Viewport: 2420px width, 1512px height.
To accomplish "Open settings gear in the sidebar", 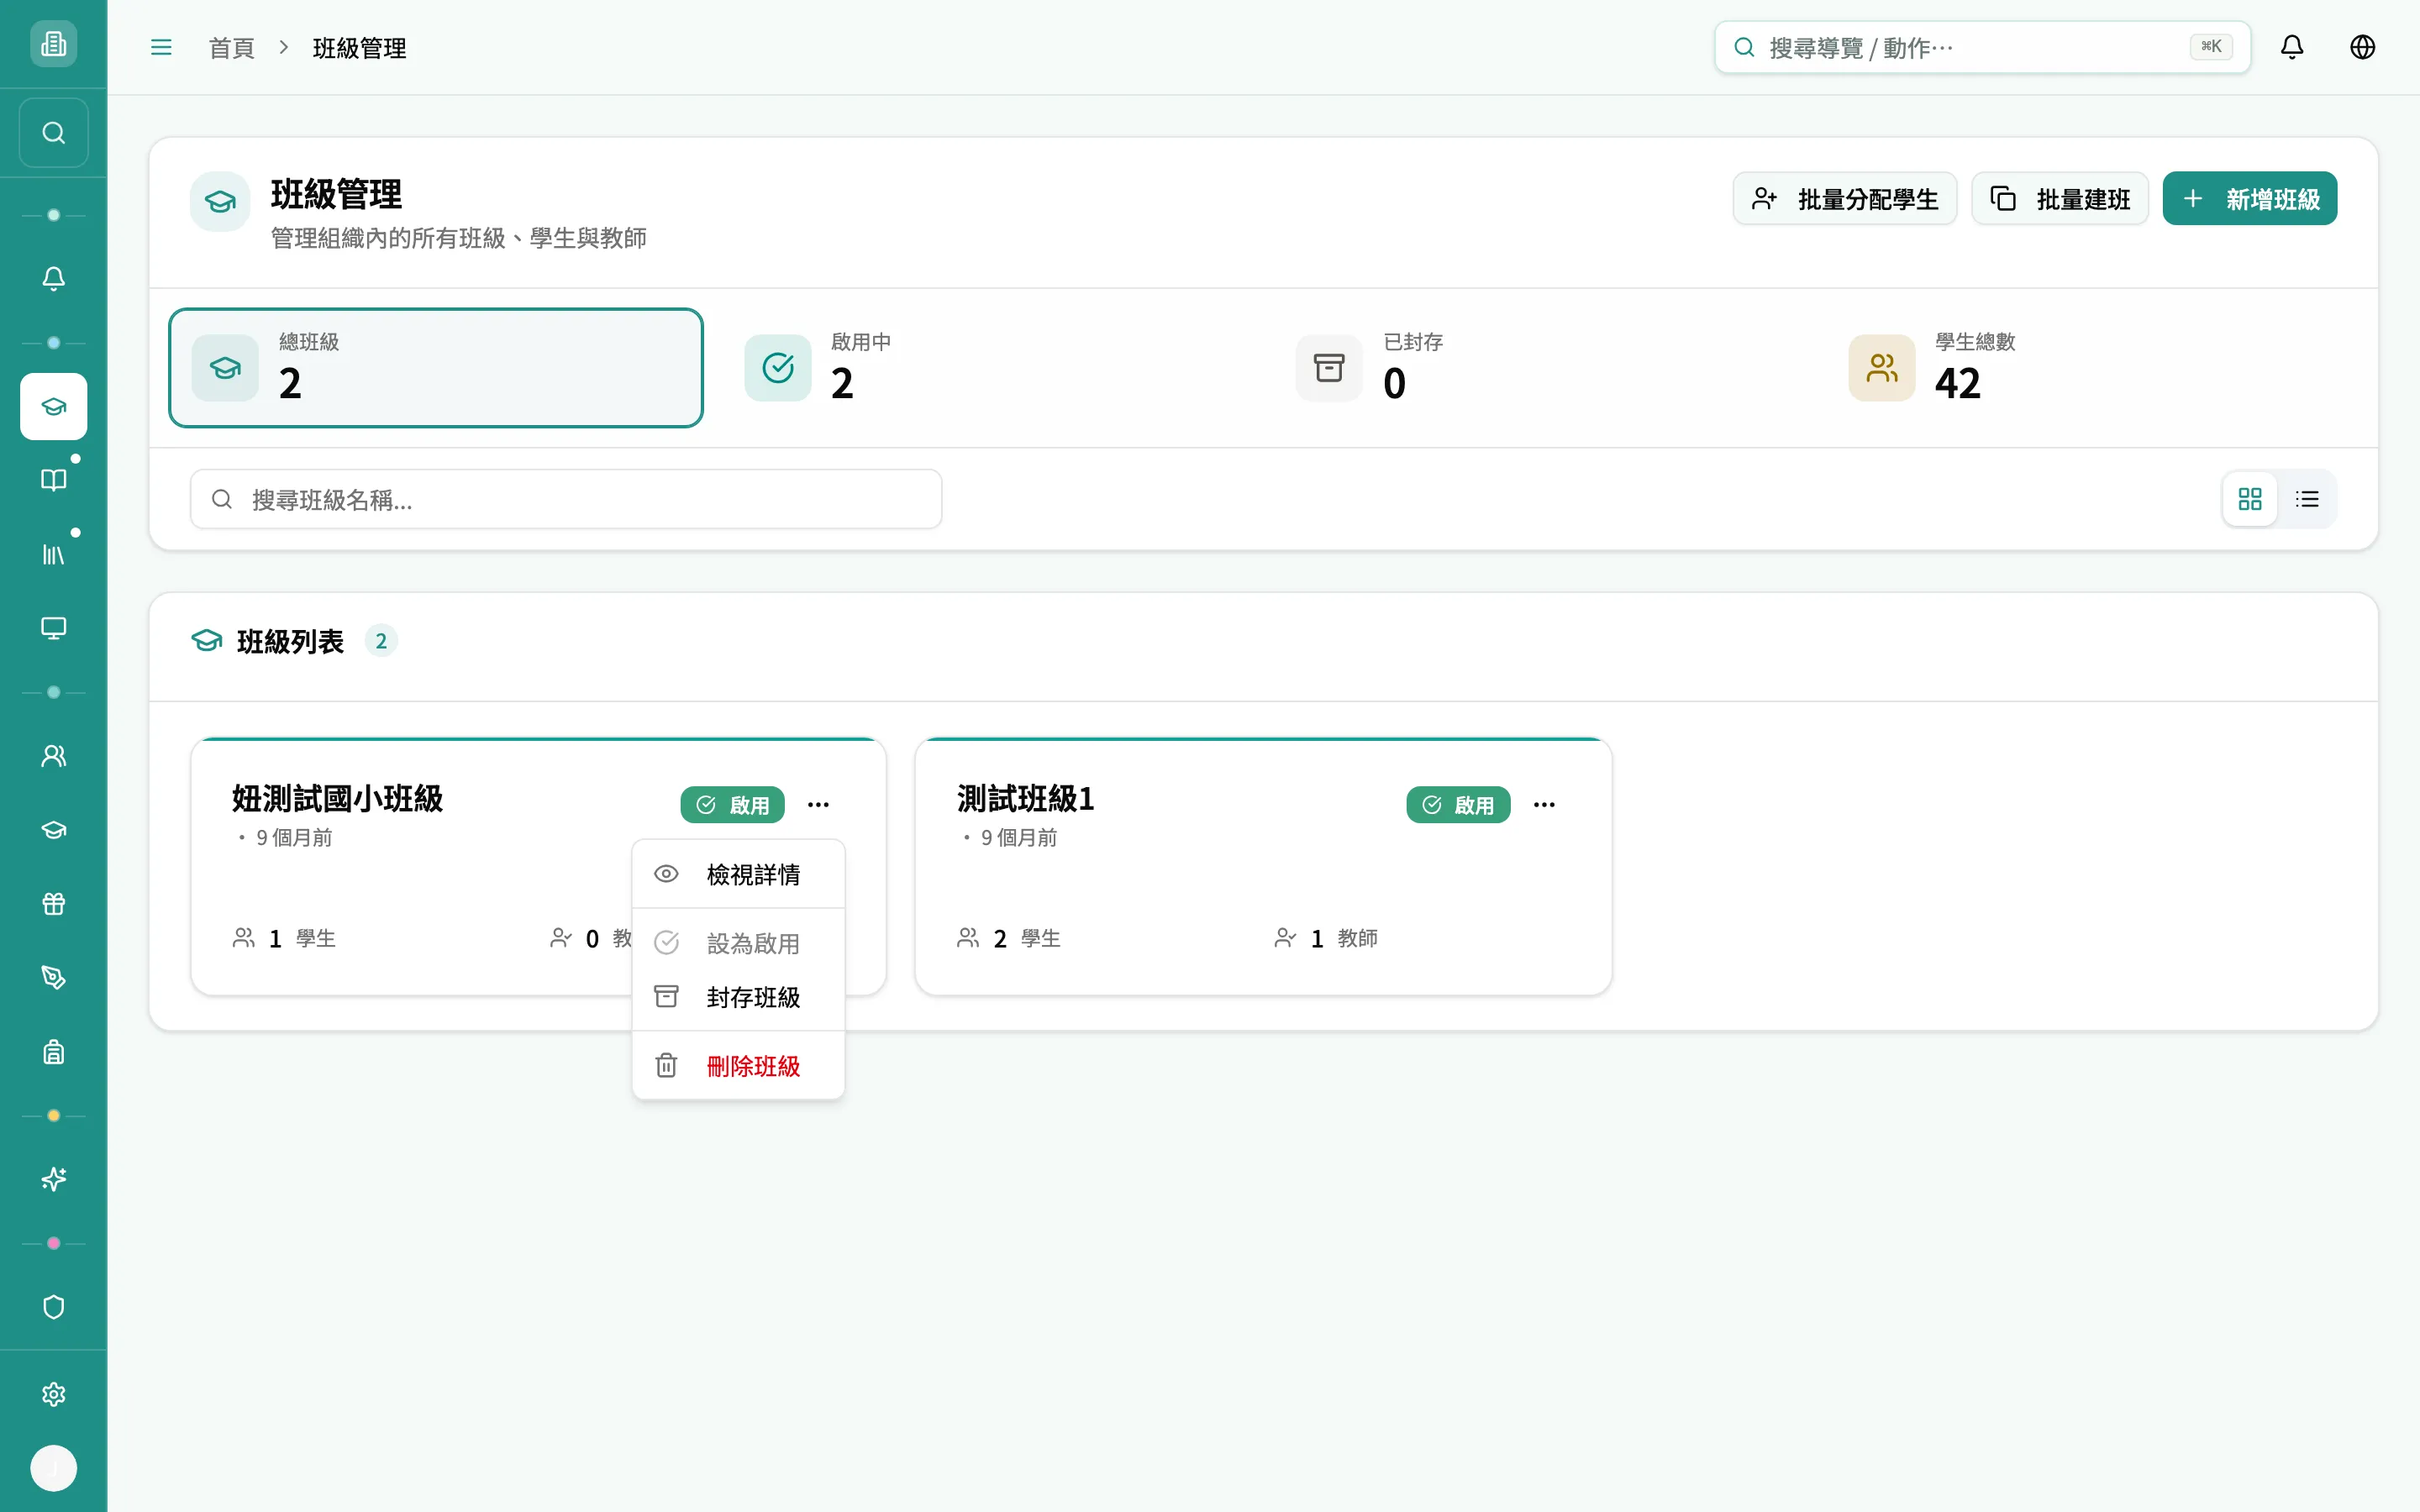I will click(53, 1395).
